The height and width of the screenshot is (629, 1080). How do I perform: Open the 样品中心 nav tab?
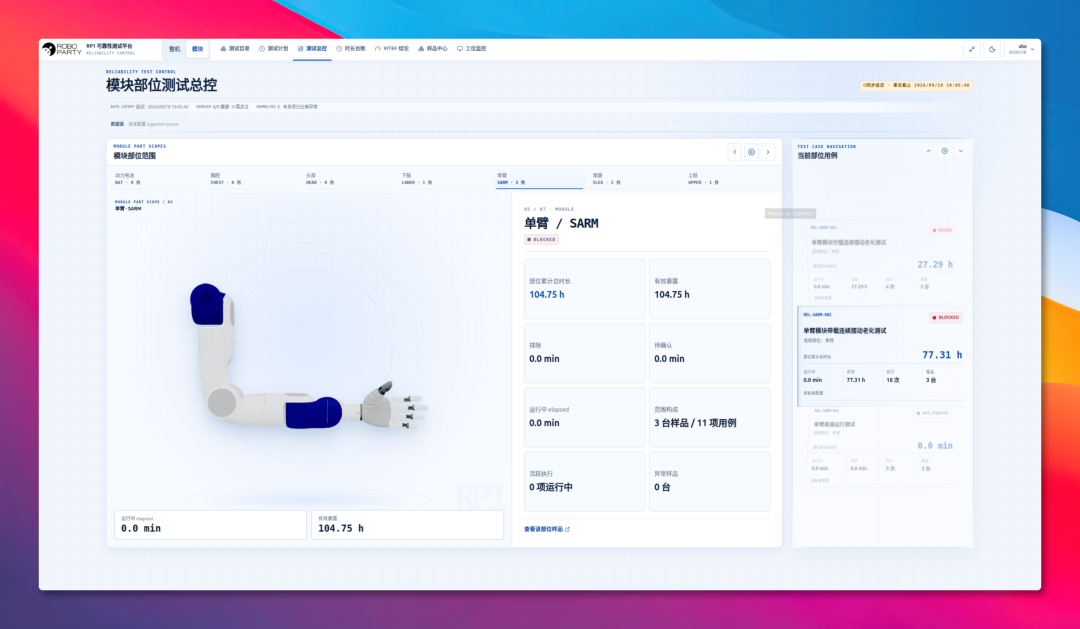pyautogui.click(x=433, y=49)
